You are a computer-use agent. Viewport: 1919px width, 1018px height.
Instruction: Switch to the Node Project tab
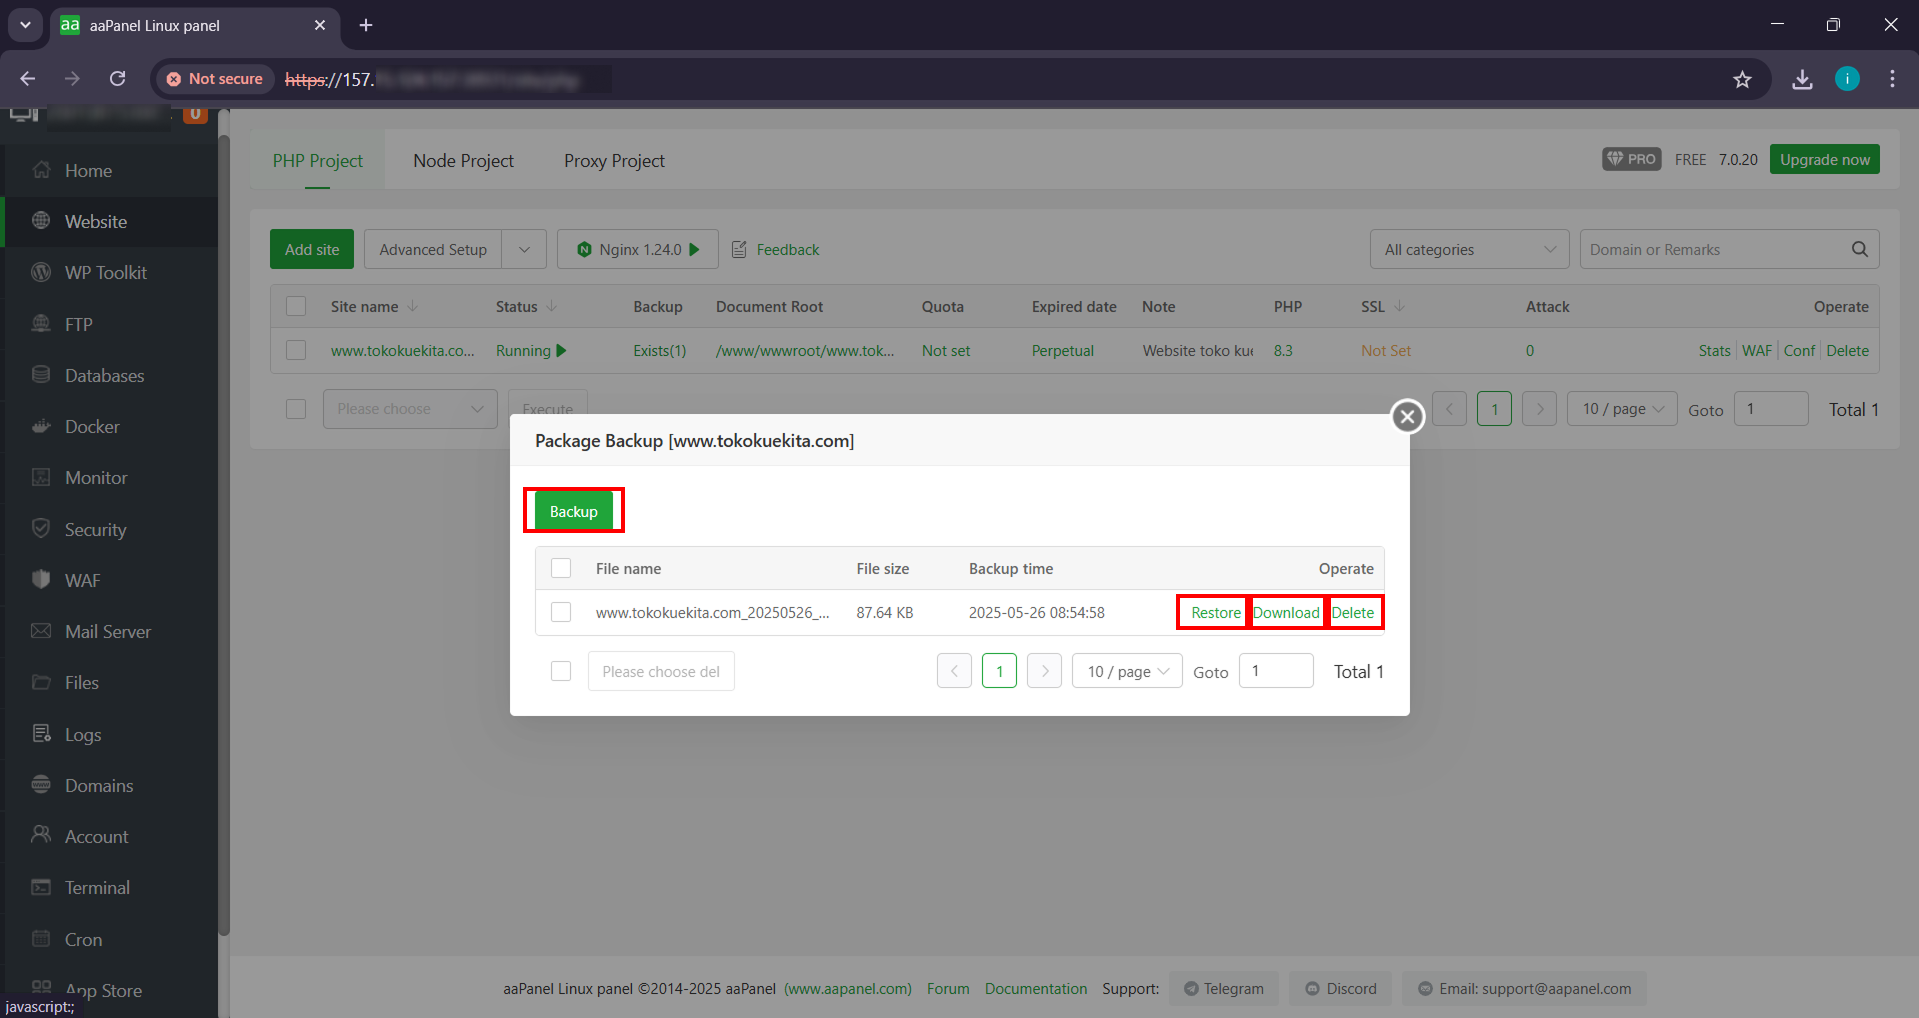coord(463,161)
